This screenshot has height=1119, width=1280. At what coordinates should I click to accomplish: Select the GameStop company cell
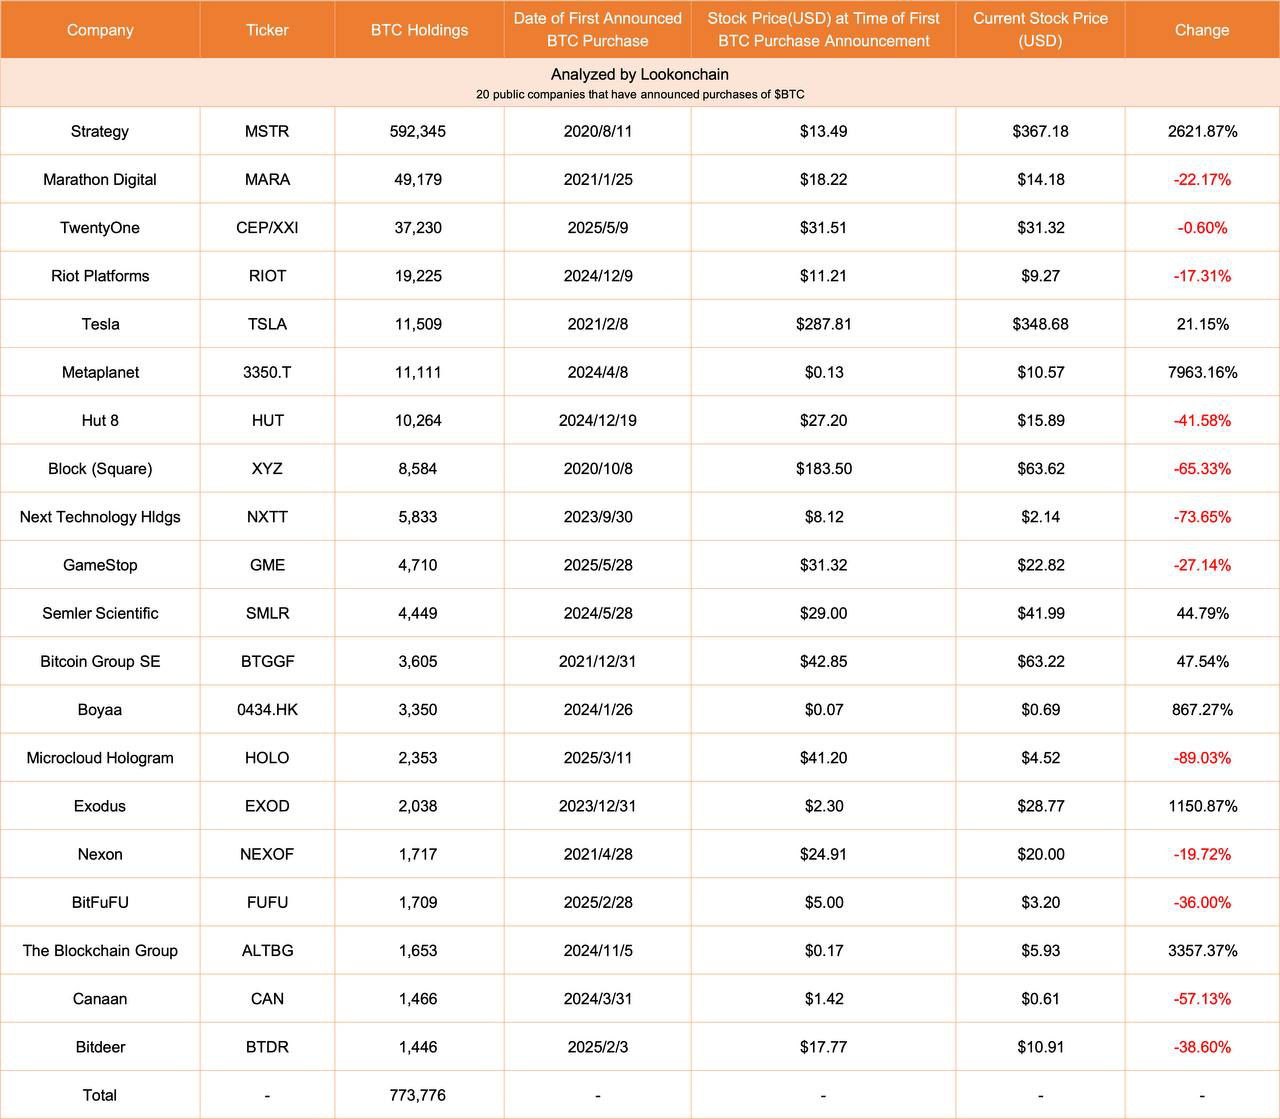tap(100, 564)
